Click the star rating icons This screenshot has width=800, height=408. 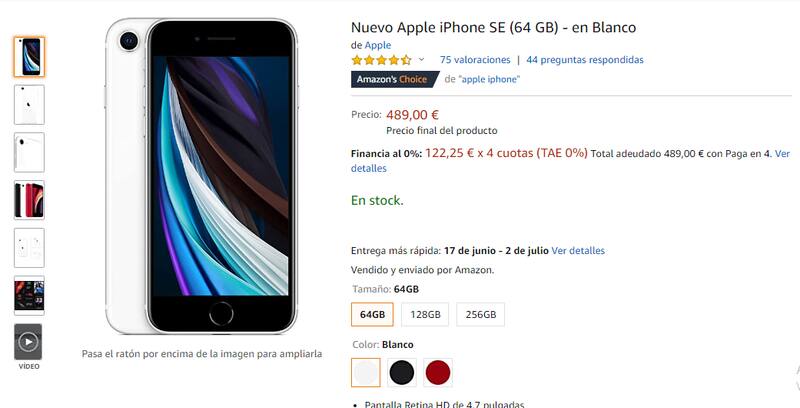coord(381,60)
